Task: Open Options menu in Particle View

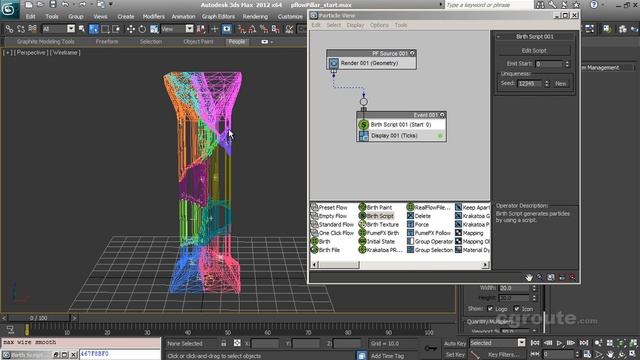Action: [x=379, y=25]
